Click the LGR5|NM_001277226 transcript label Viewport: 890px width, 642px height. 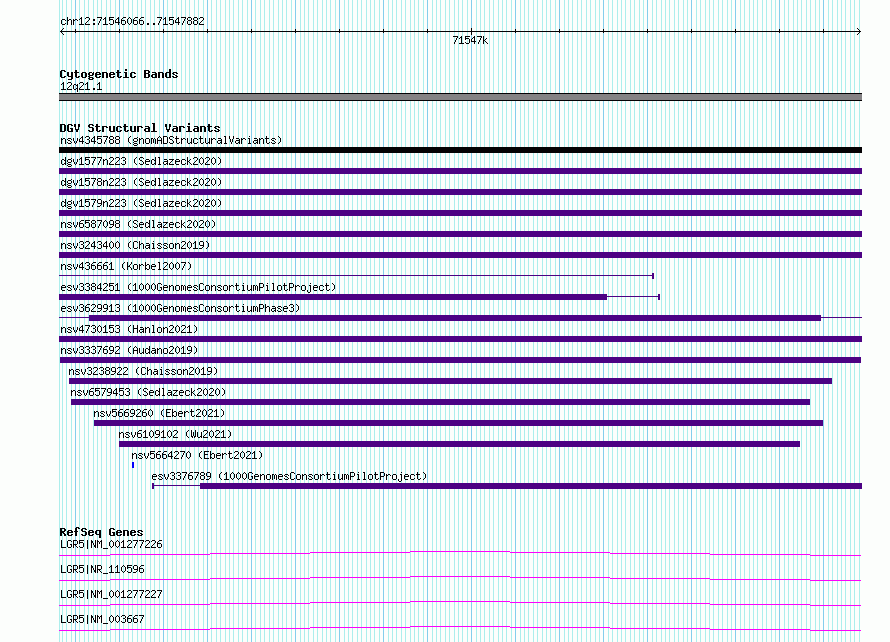click(111, 544)
